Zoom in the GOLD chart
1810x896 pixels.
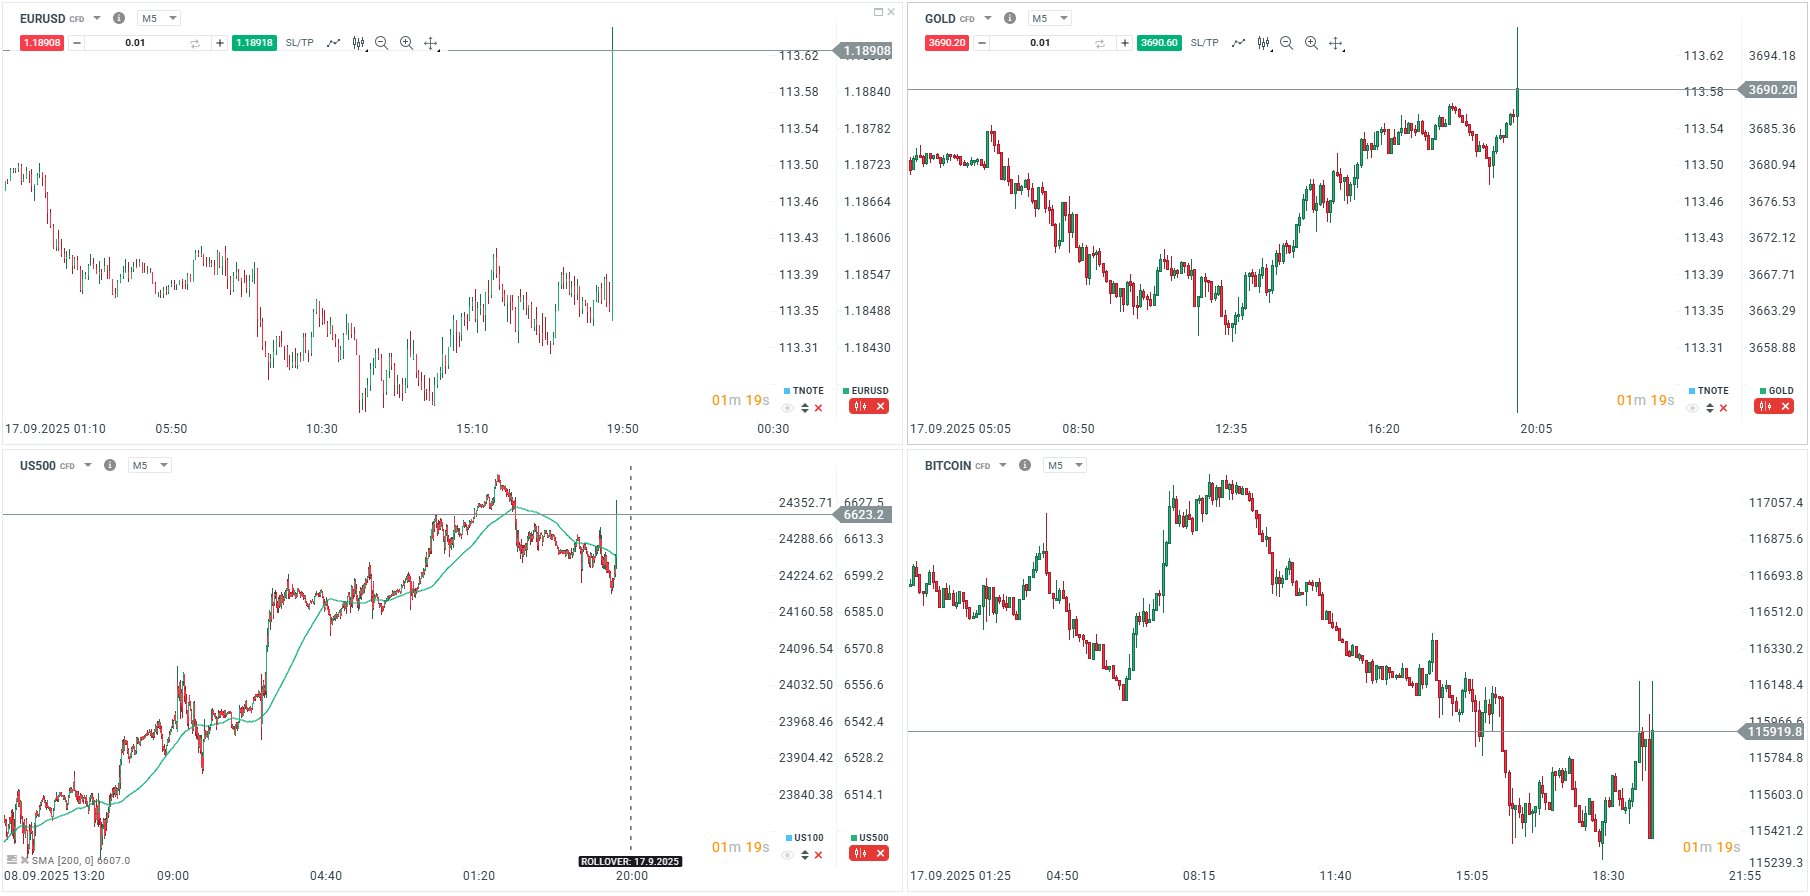click(x=1311, y=43)
